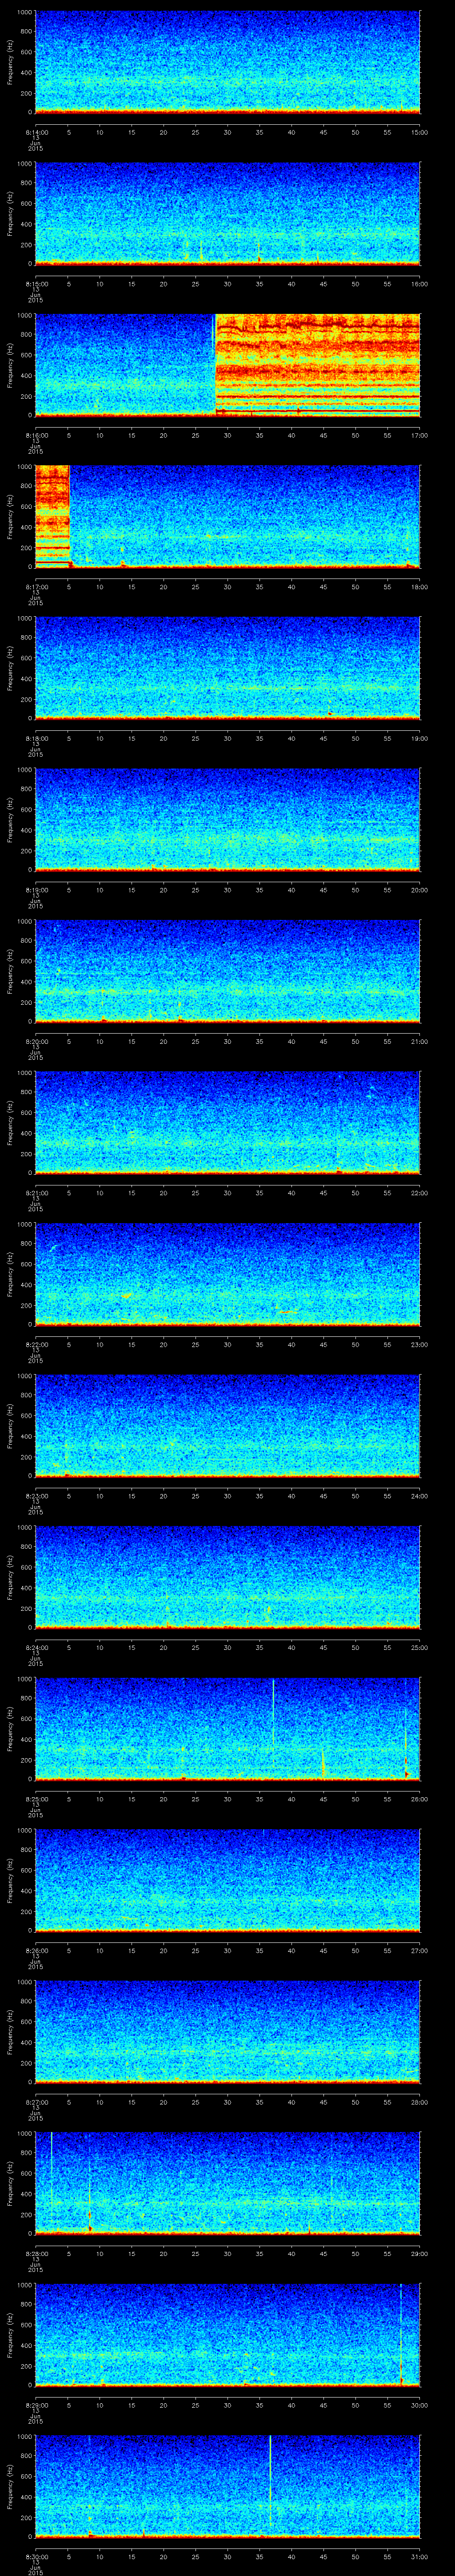The height and width of the screenshot is (2576, 455).
Task: Click the end time label 24:00
Action: (420, 1496)
